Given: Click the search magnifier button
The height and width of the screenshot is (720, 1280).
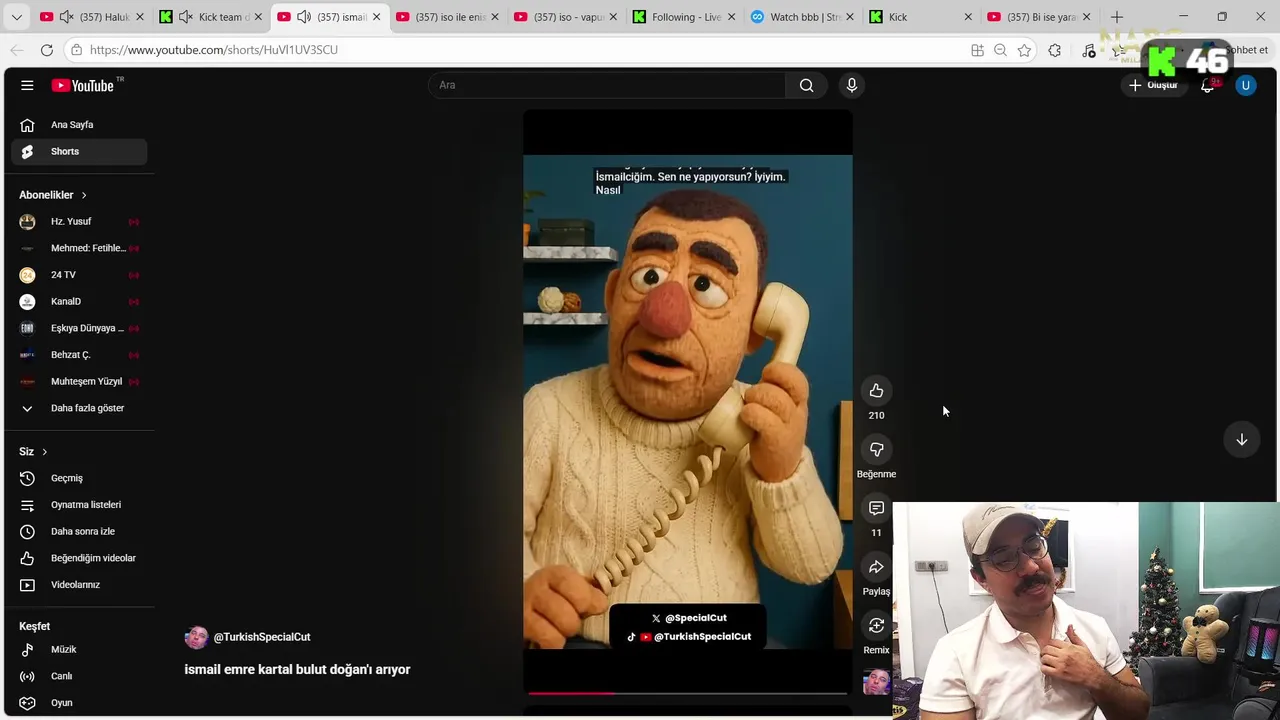Looking at the screenshot, I should coord(806,85).
